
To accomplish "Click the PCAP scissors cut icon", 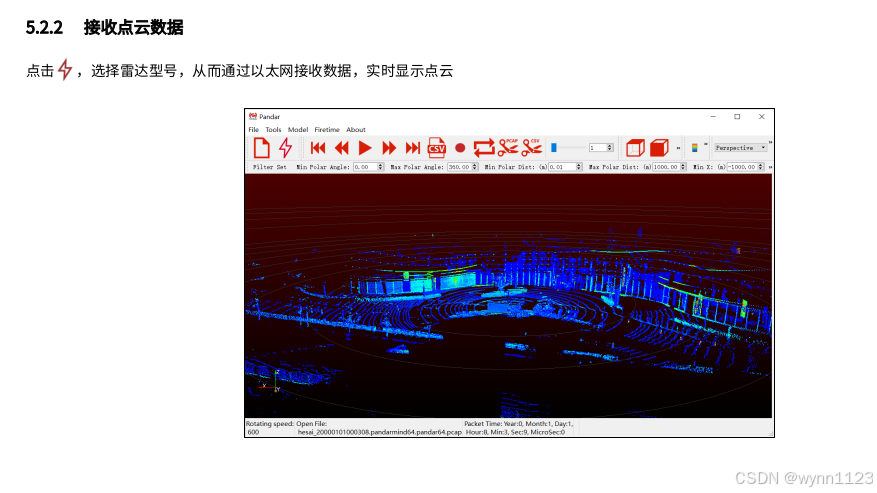I will click(x=508, y=147).
